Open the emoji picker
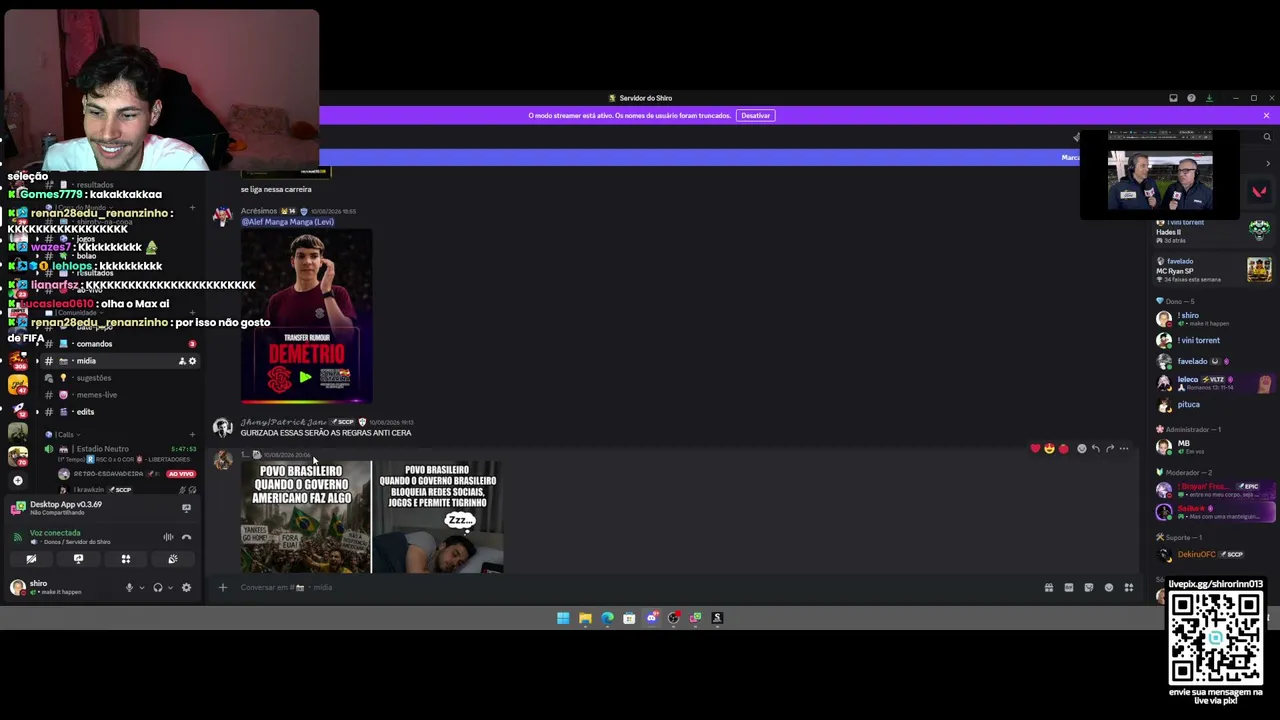This screenshot has width=1280, height=720. pyautogui.click(x=1109, y=588)
